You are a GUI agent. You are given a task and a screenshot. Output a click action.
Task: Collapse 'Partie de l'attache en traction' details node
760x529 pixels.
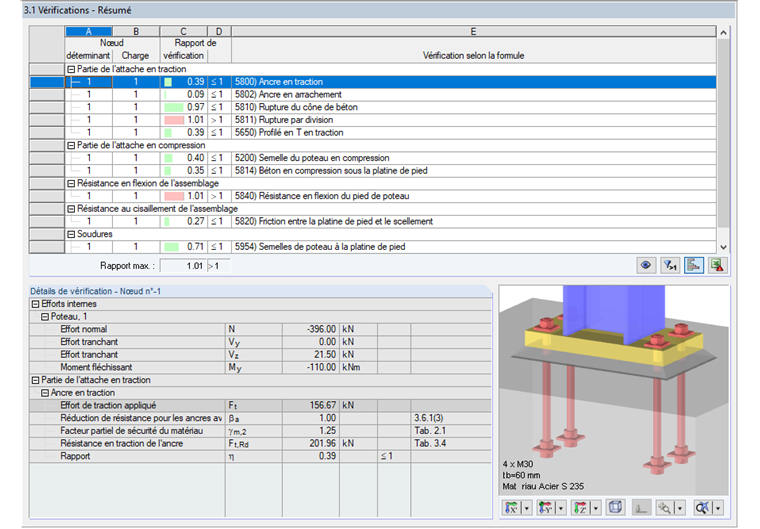pos(35,380)
